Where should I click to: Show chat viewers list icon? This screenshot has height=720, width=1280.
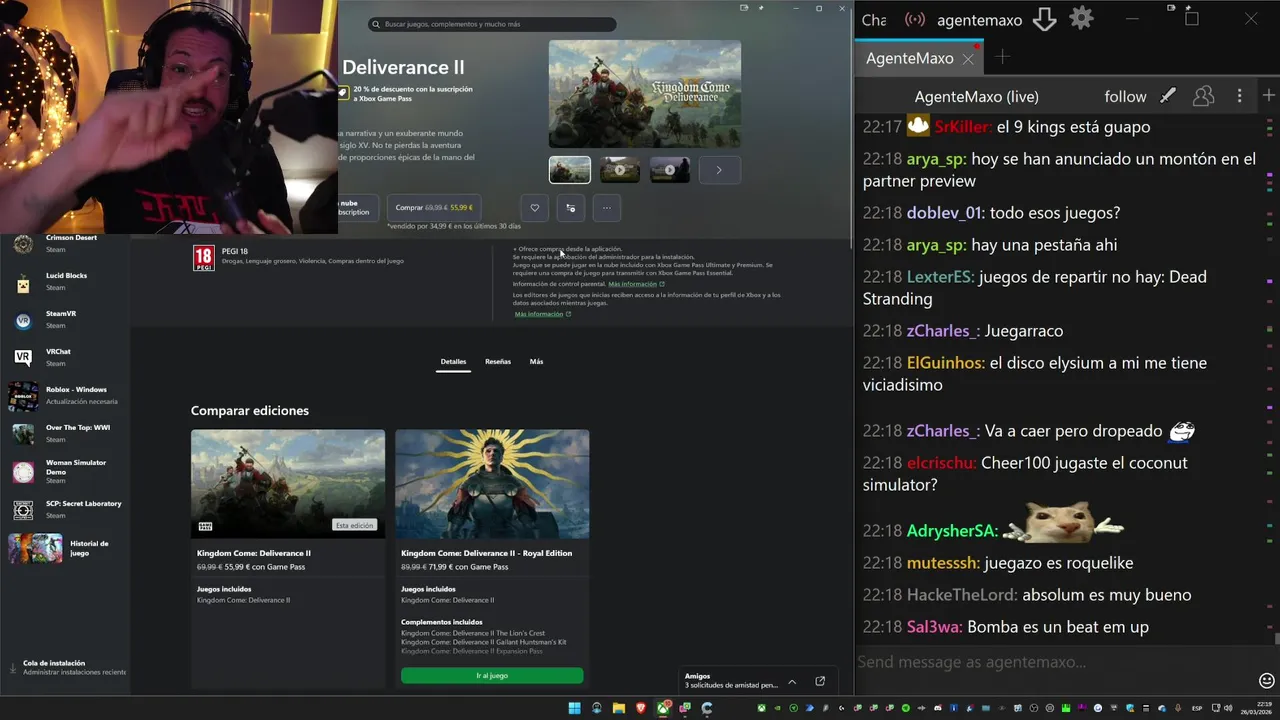pos(1204,96)
